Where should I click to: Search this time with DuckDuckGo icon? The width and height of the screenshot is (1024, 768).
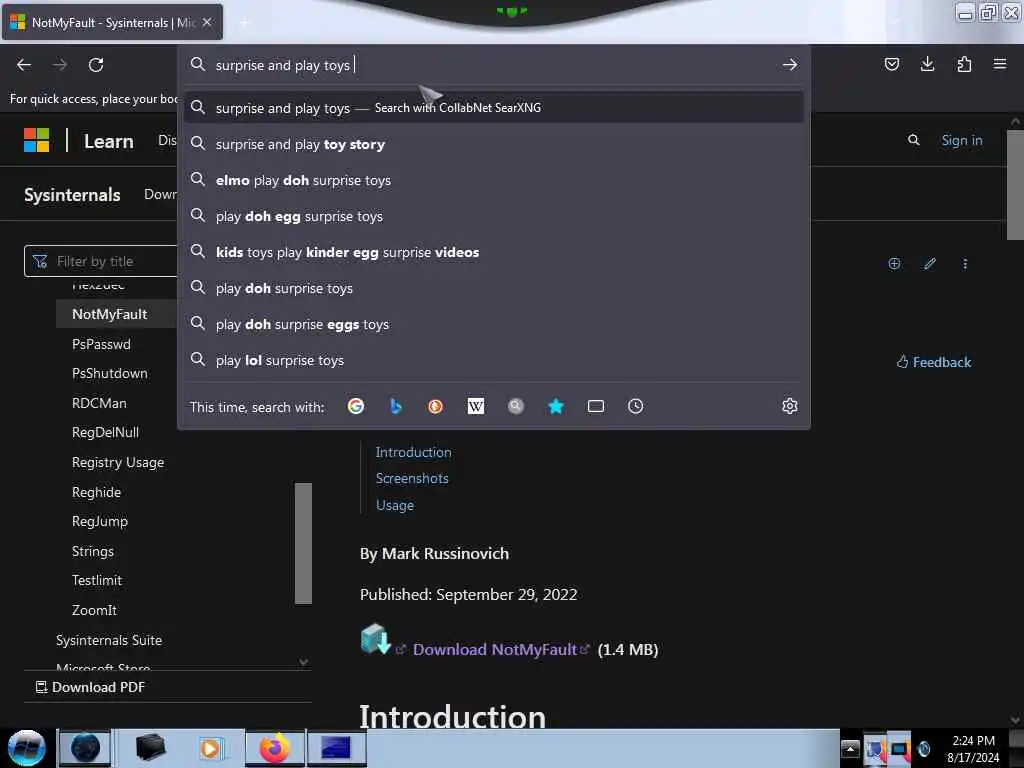(x=435, y=406)
